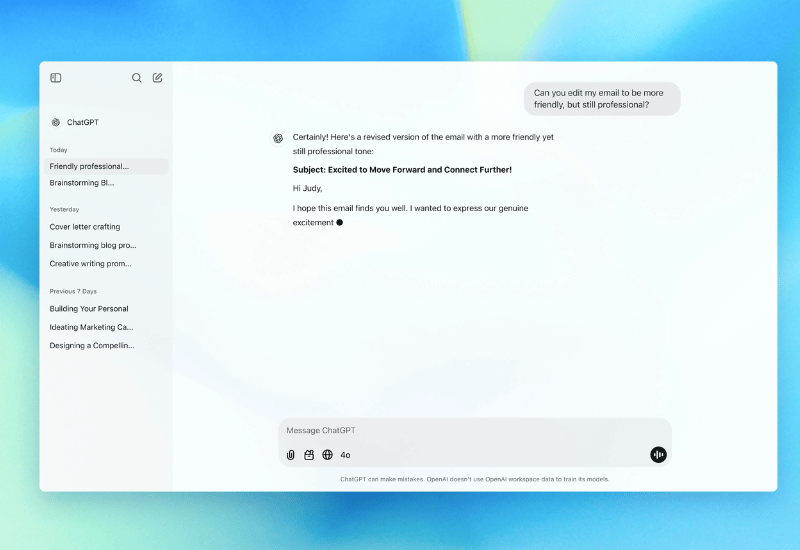Click 'ChatGPT can make mistakes' disclaimer text
The width and height of the screenshot is (800, 550).
[474, 479]
